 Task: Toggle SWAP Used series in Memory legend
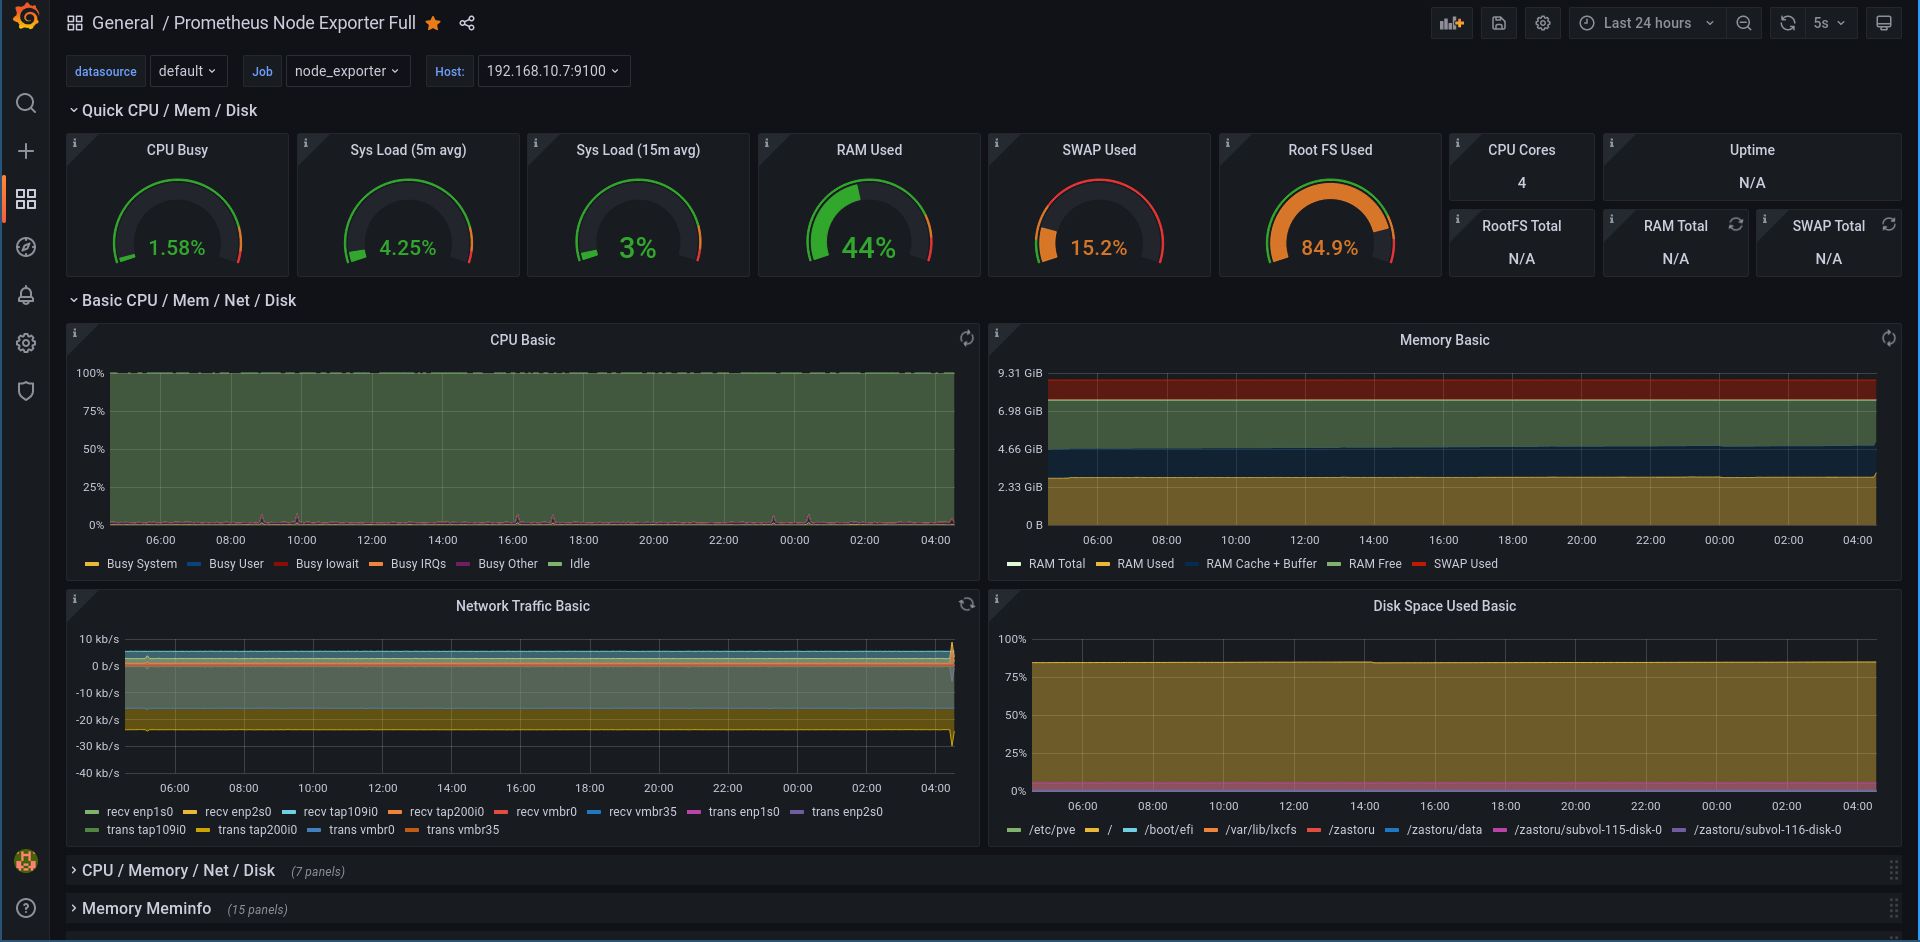(1465, 564)
